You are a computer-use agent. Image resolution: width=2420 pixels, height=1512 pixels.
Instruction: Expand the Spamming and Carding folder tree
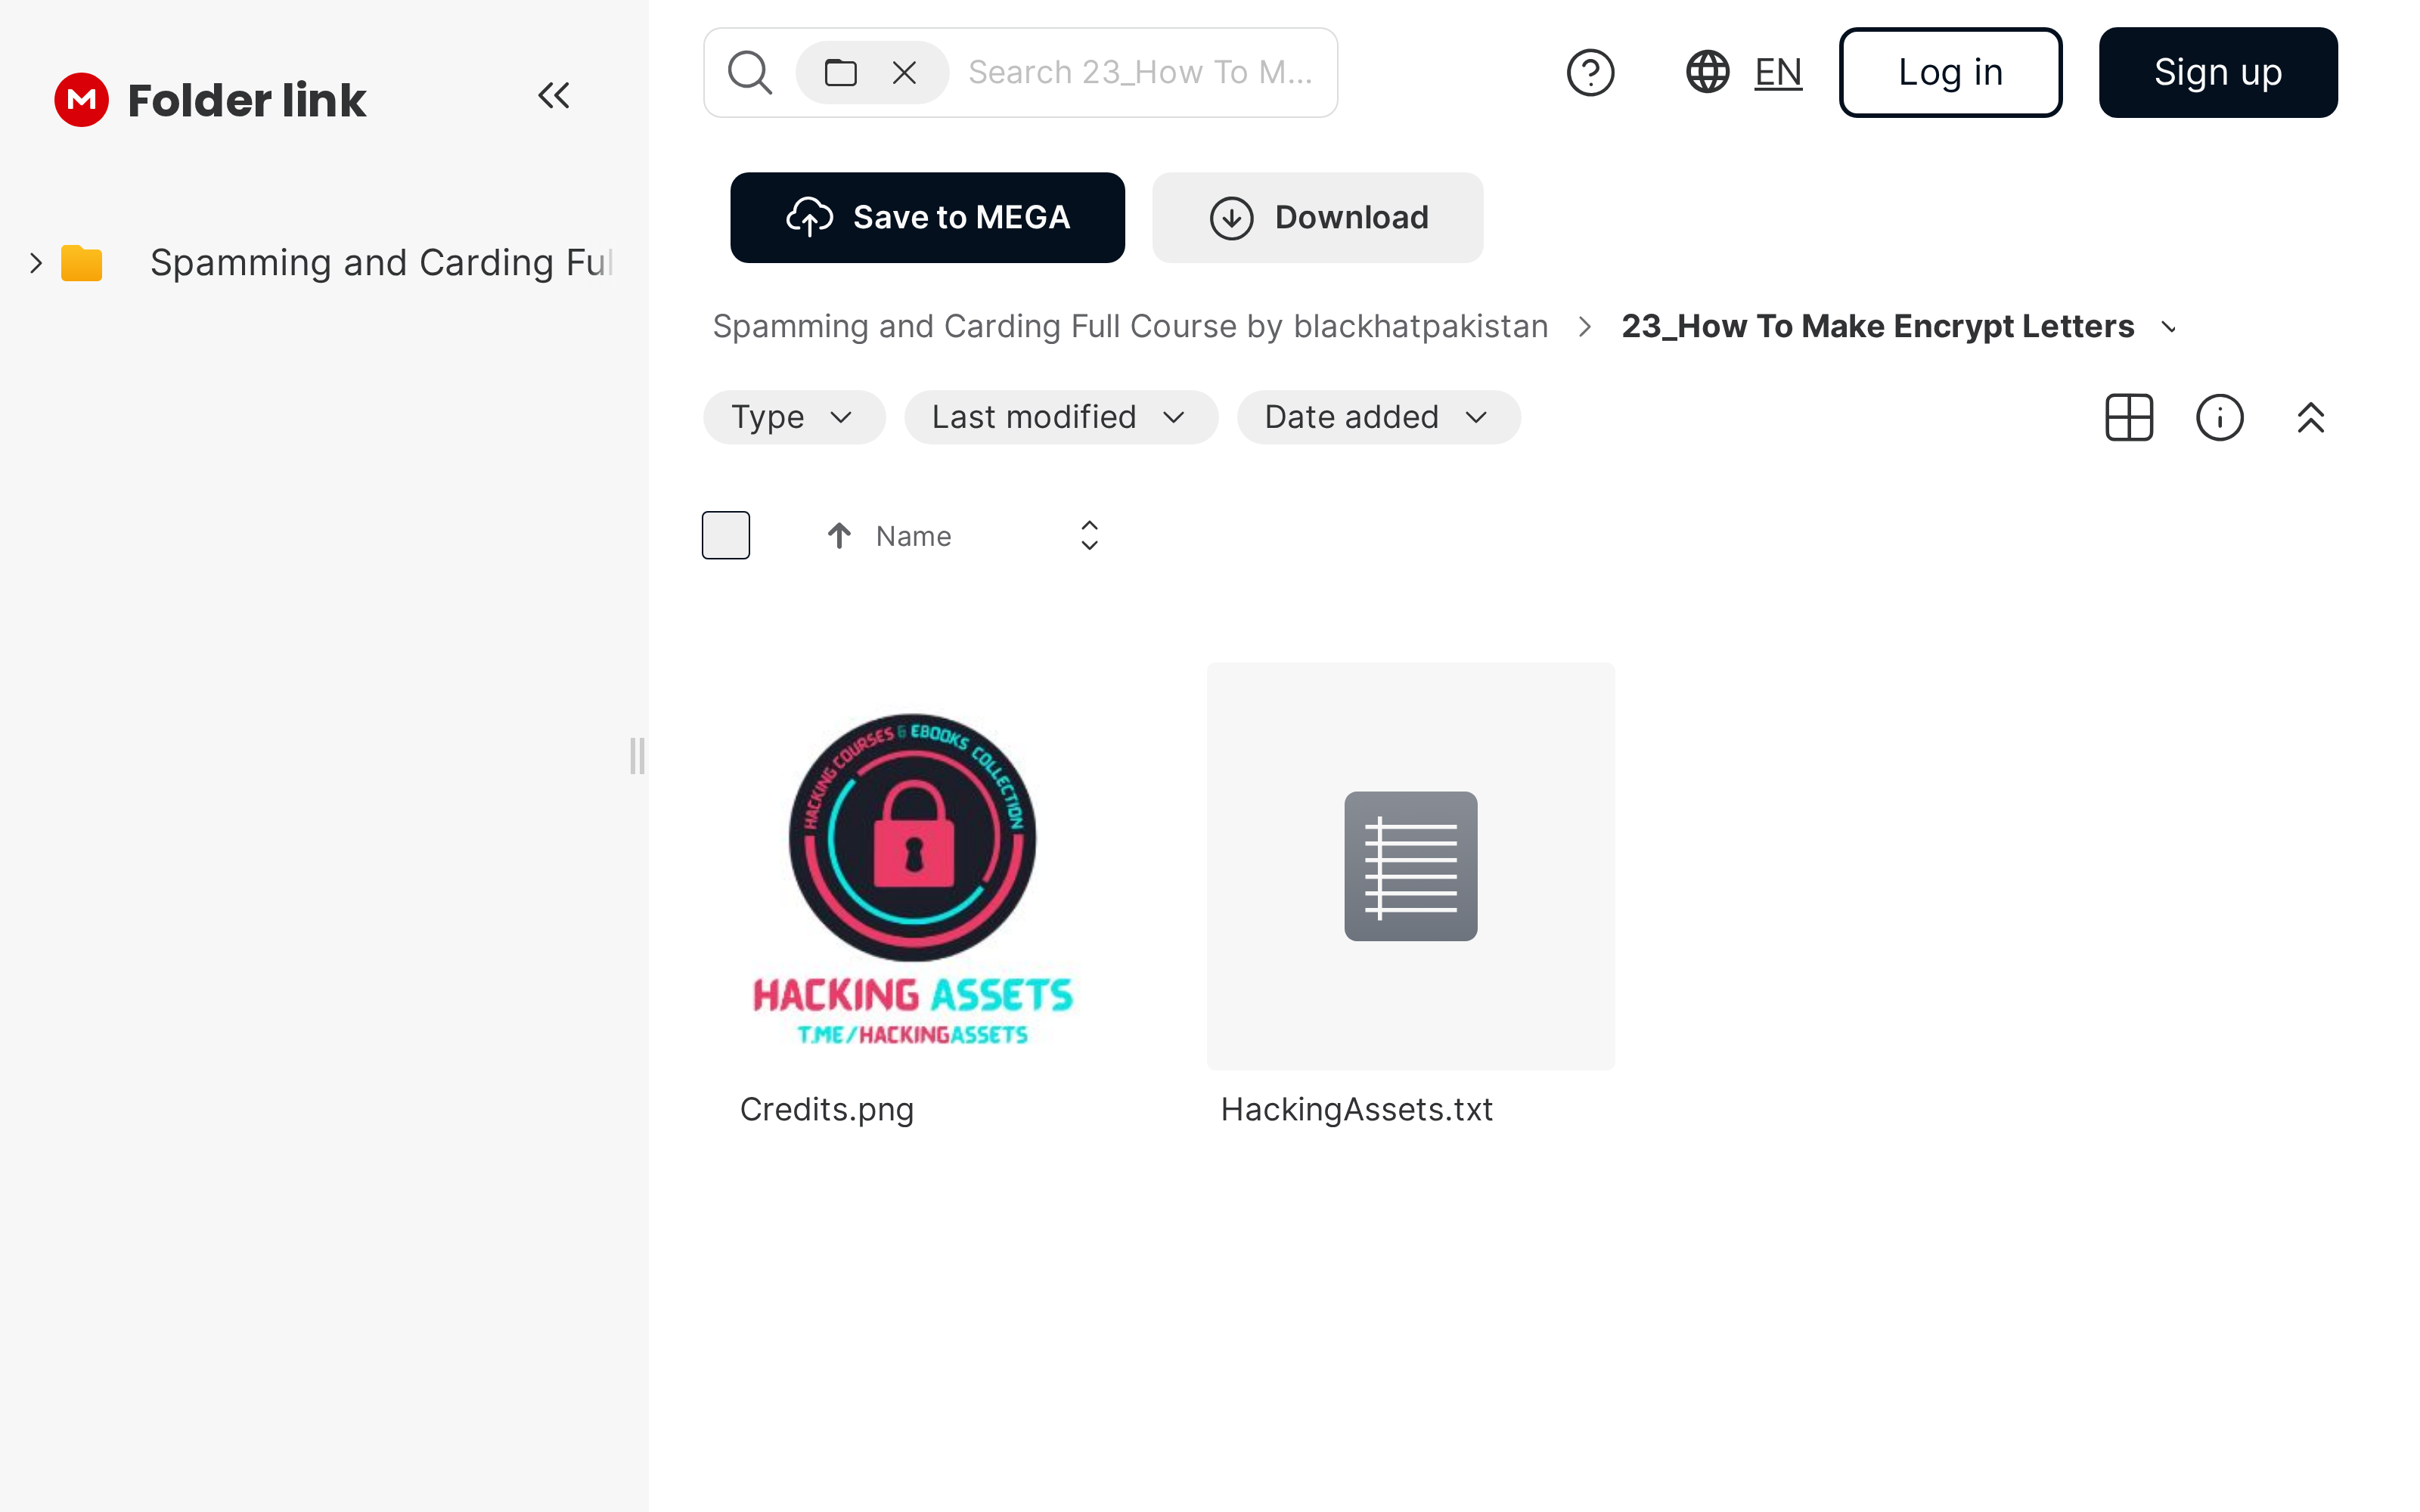[36, 263]
